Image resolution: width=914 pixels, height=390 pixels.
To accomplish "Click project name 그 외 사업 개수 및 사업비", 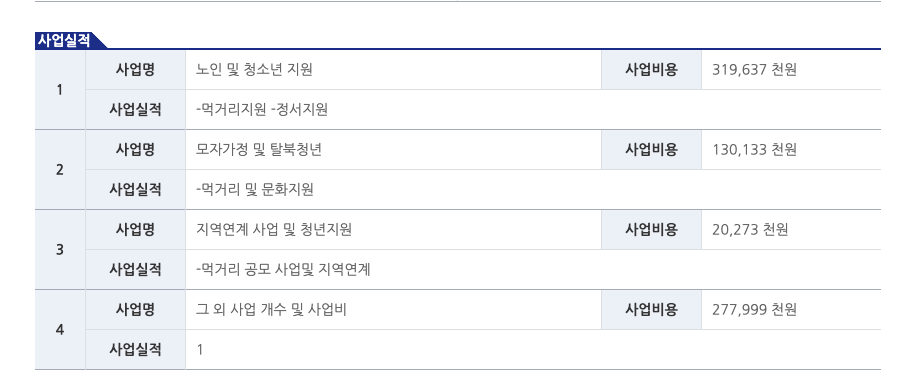I will tap(272, 309).
